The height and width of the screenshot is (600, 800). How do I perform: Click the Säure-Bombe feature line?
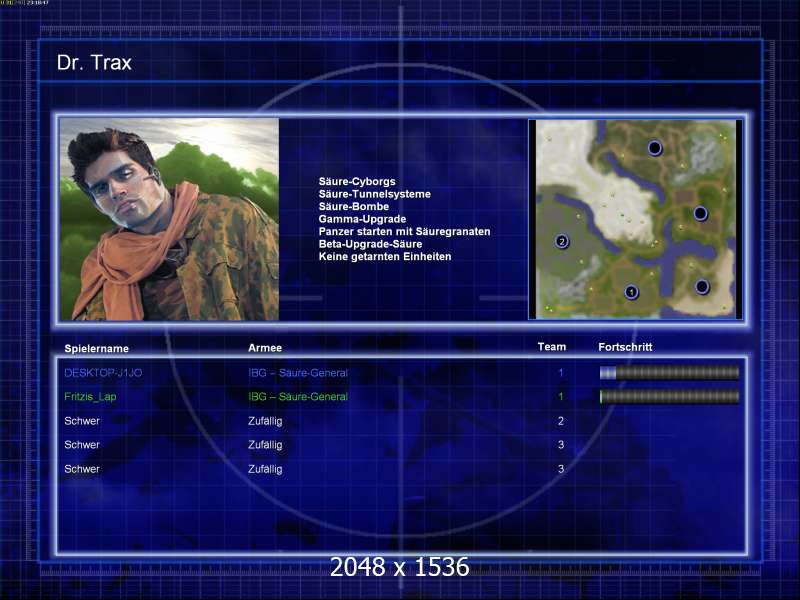pos(354,206)
